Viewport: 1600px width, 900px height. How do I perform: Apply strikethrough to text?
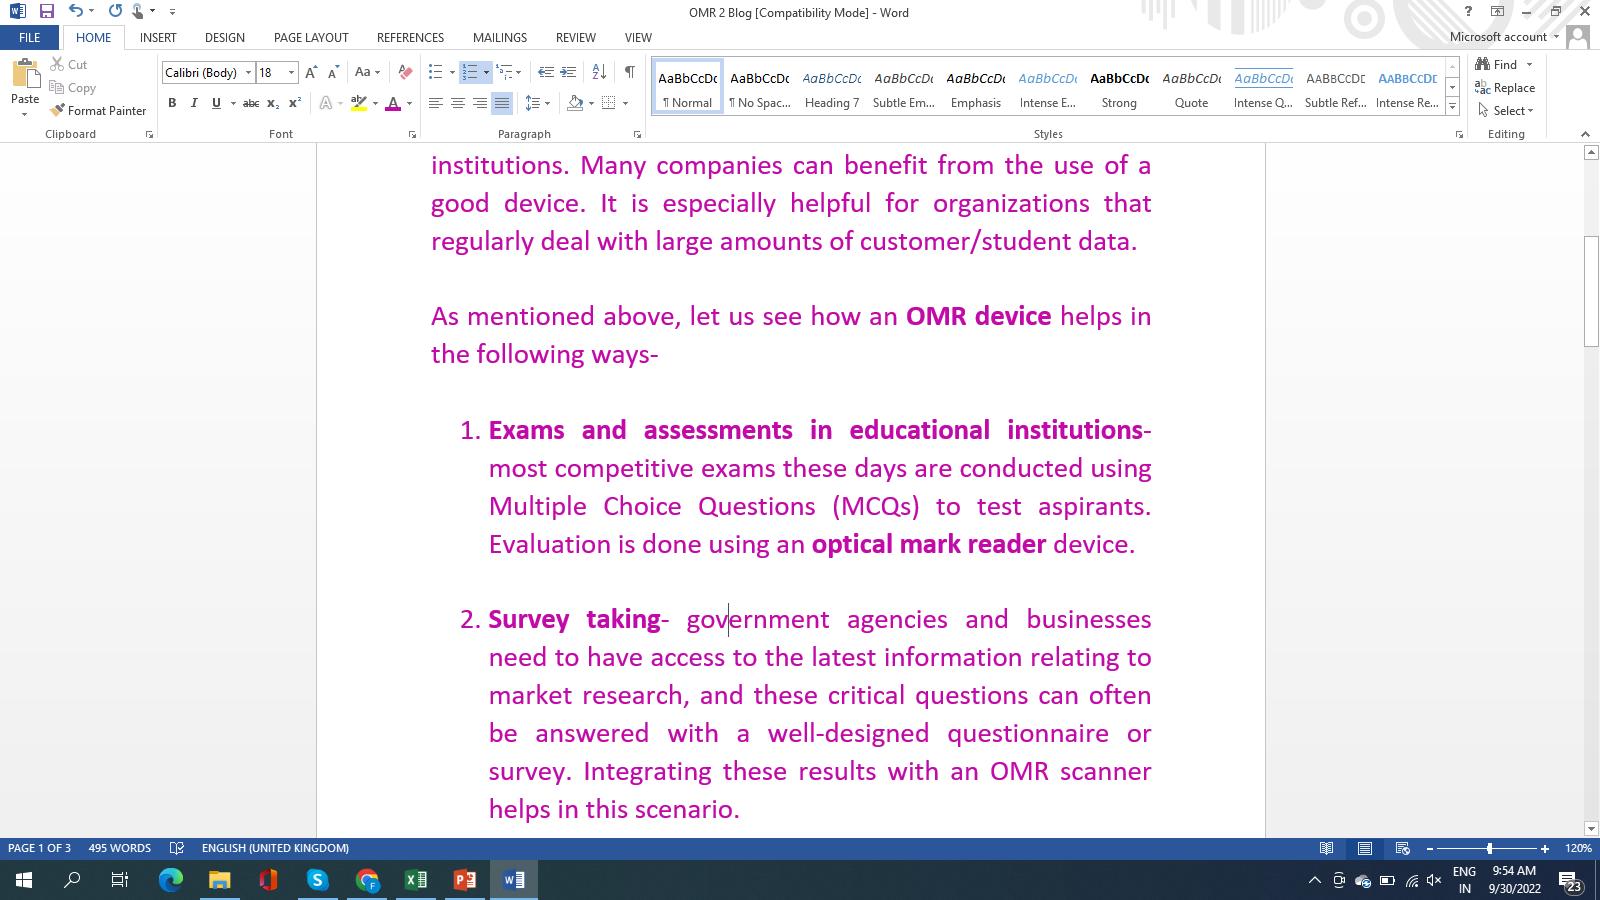pos(251,103)
